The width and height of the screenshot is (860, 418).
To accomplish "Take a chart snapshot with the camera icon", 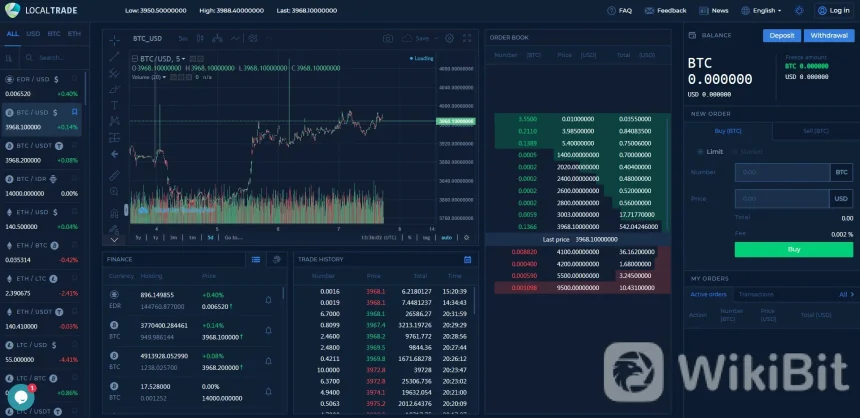I will (388, 38).
